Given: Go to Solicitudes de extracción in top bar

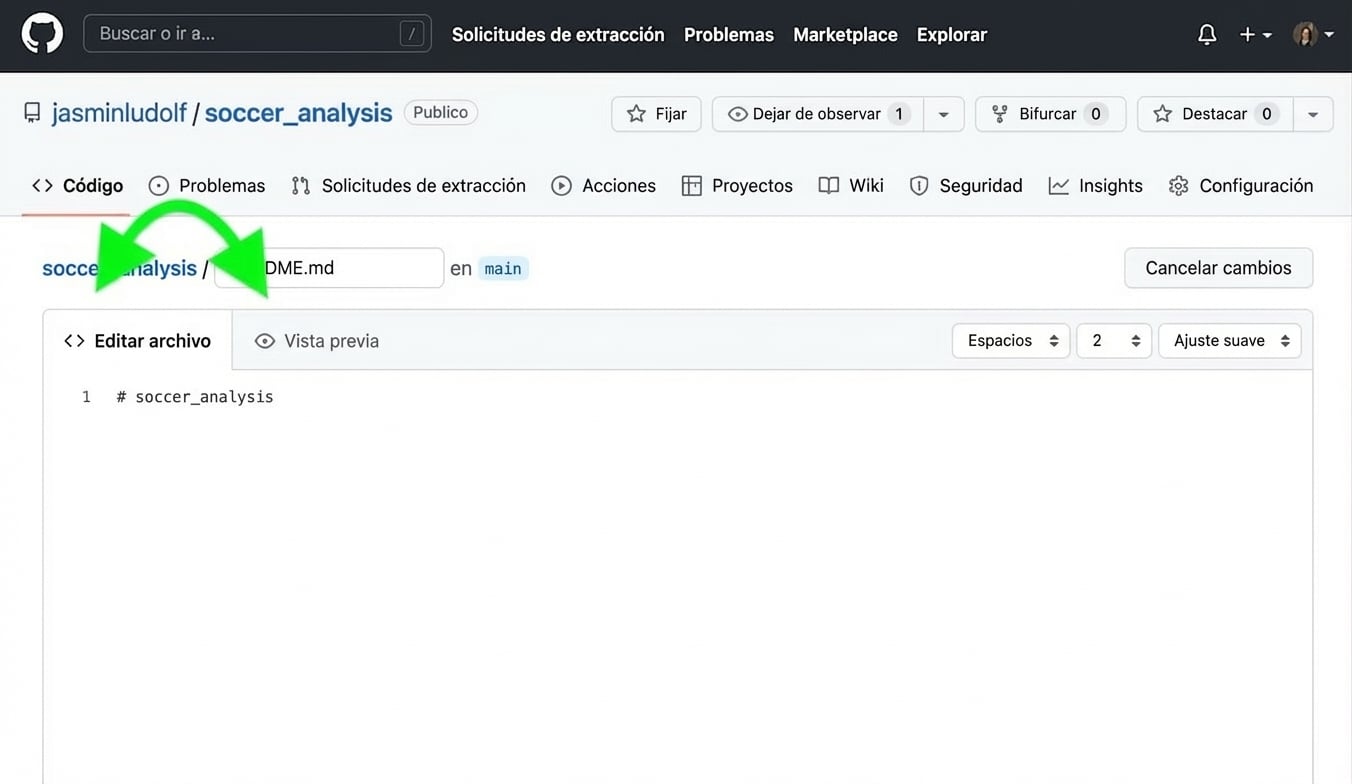Looking at the screenshot, I should [558, 35].
